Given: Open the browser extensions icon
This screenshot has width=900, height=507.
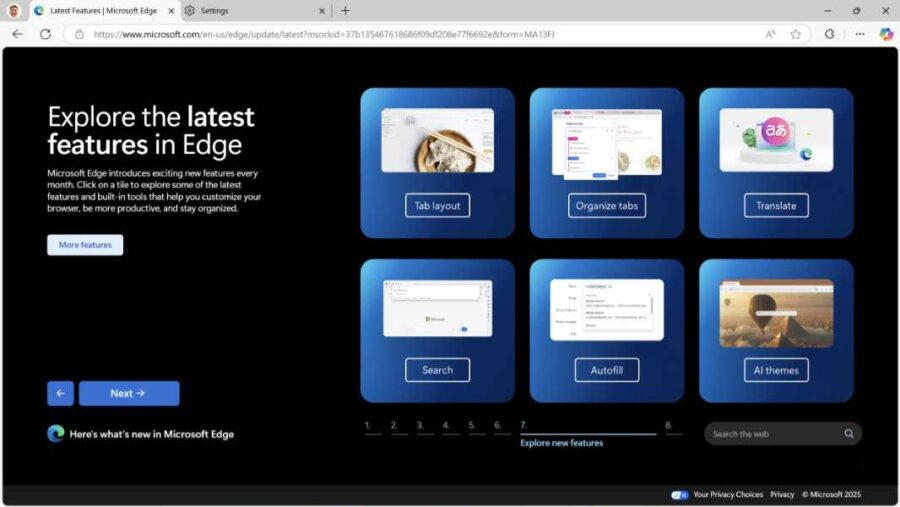Looking at the screenshot, I should click(829, 34).
